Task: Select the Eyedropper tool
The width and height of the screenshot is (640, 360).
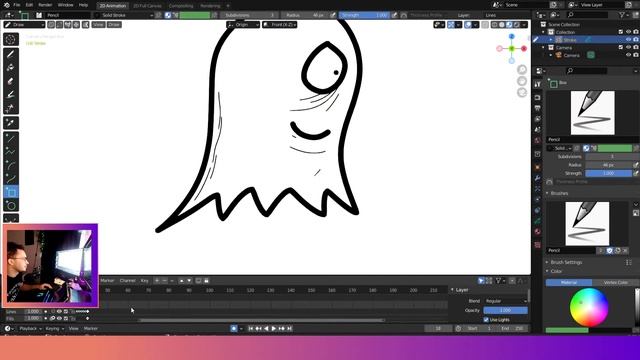Action: pyautogui.click(x=11, y=123)
